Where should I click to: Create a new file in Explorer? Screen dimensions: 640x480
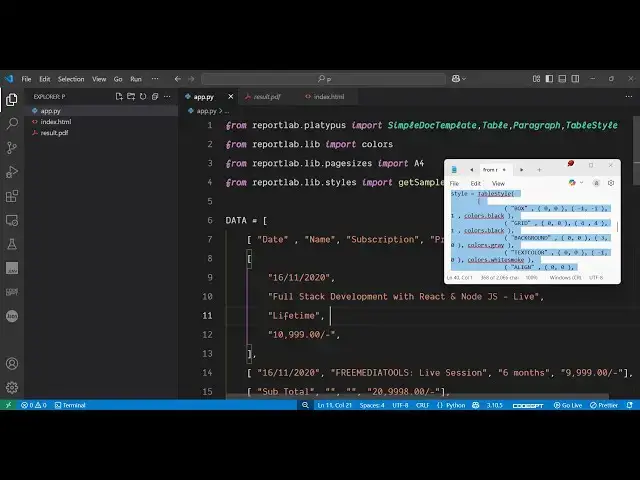(119, 97)
